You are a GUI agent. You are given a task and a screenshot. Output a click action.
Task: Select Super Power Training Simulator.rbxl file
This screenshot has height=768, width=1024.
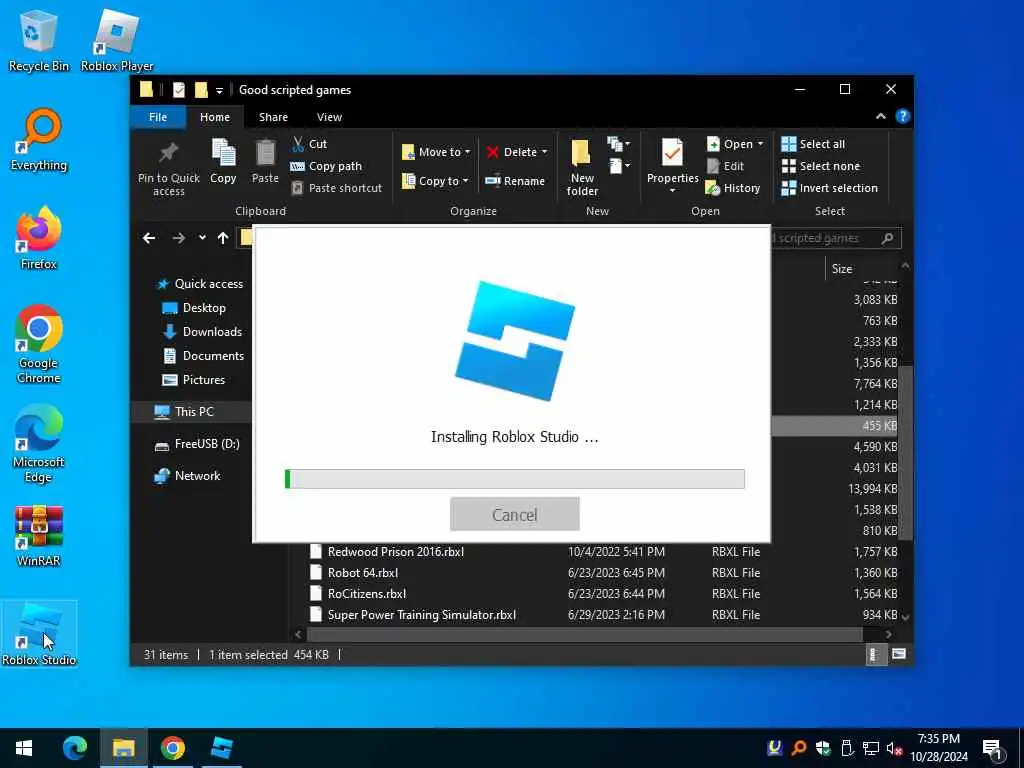412,615
